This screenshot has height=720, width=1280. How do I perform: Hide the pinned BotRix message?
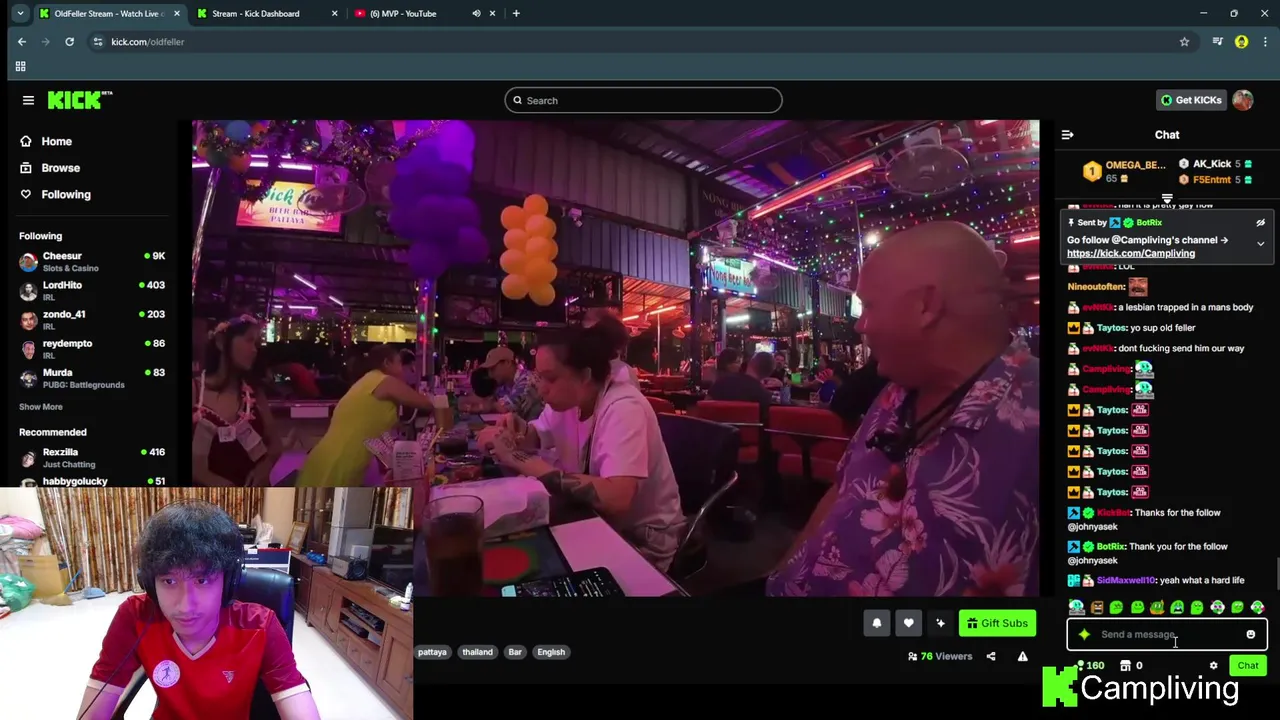click(x=1260, y=223)
